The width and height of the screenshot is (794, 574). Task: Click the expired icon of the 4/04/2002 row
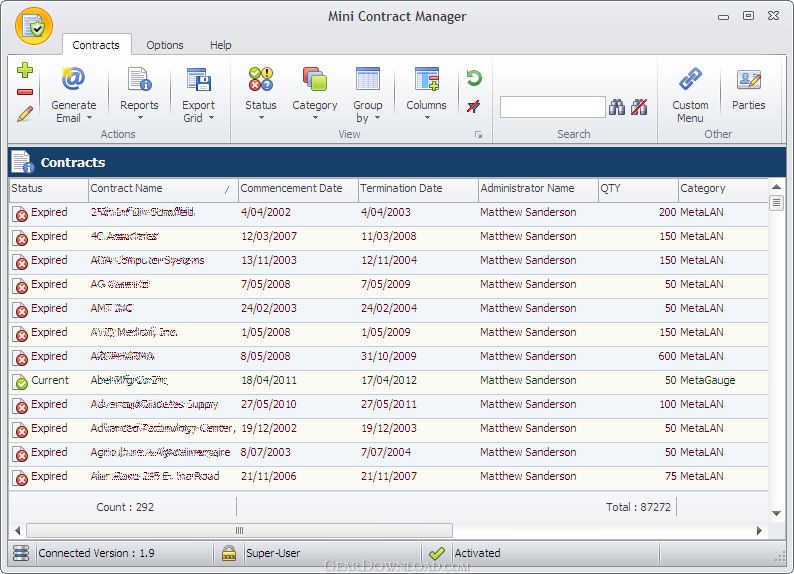click(x=20, y=214)
